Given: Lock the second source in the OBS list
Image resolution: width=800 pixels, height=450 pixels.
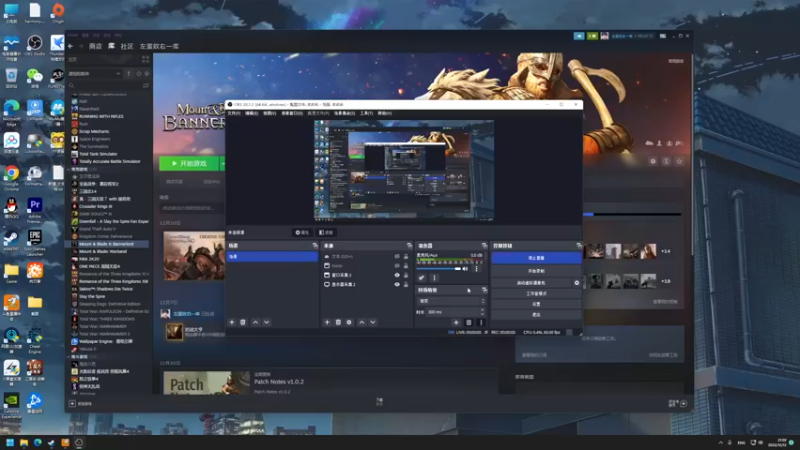Looking at the screenshot, I should (x=406, y=266).
